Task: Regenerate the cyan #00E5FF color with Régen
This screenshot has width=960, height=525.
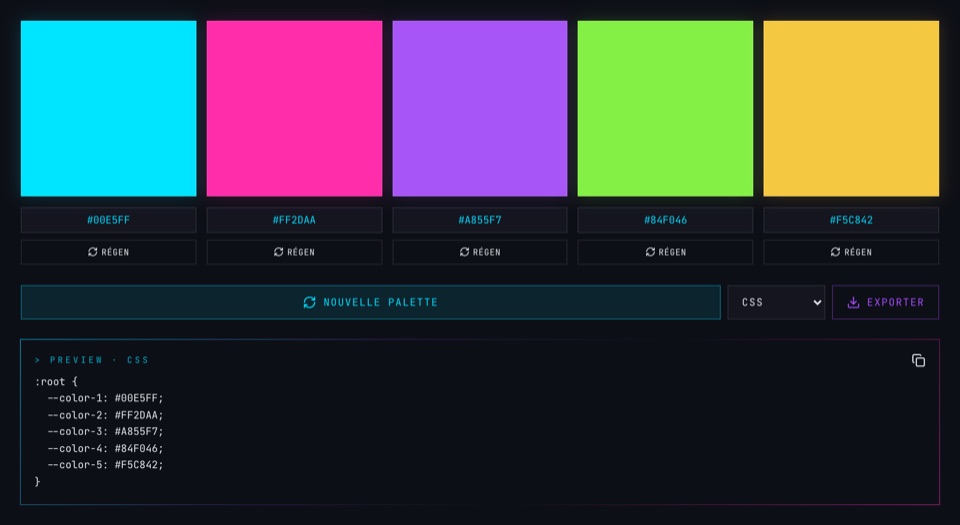Action: click(x=108, y=252)
